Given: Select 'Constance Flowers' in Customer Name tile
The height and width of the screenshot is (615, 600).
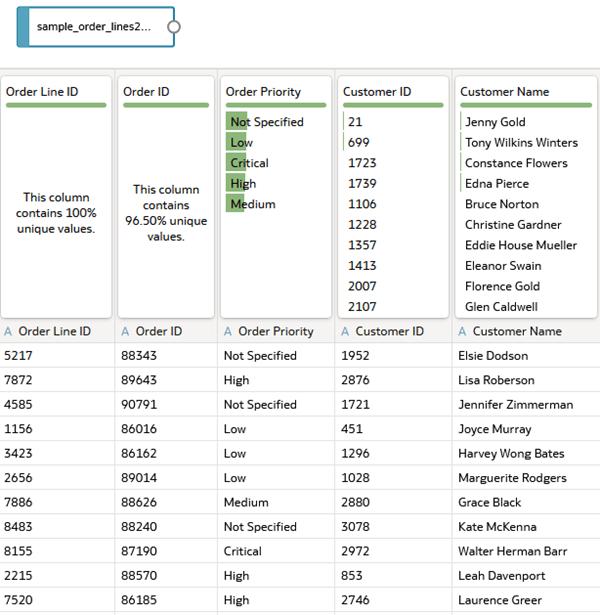Looking at the screenshot, I should click(516, 163).
